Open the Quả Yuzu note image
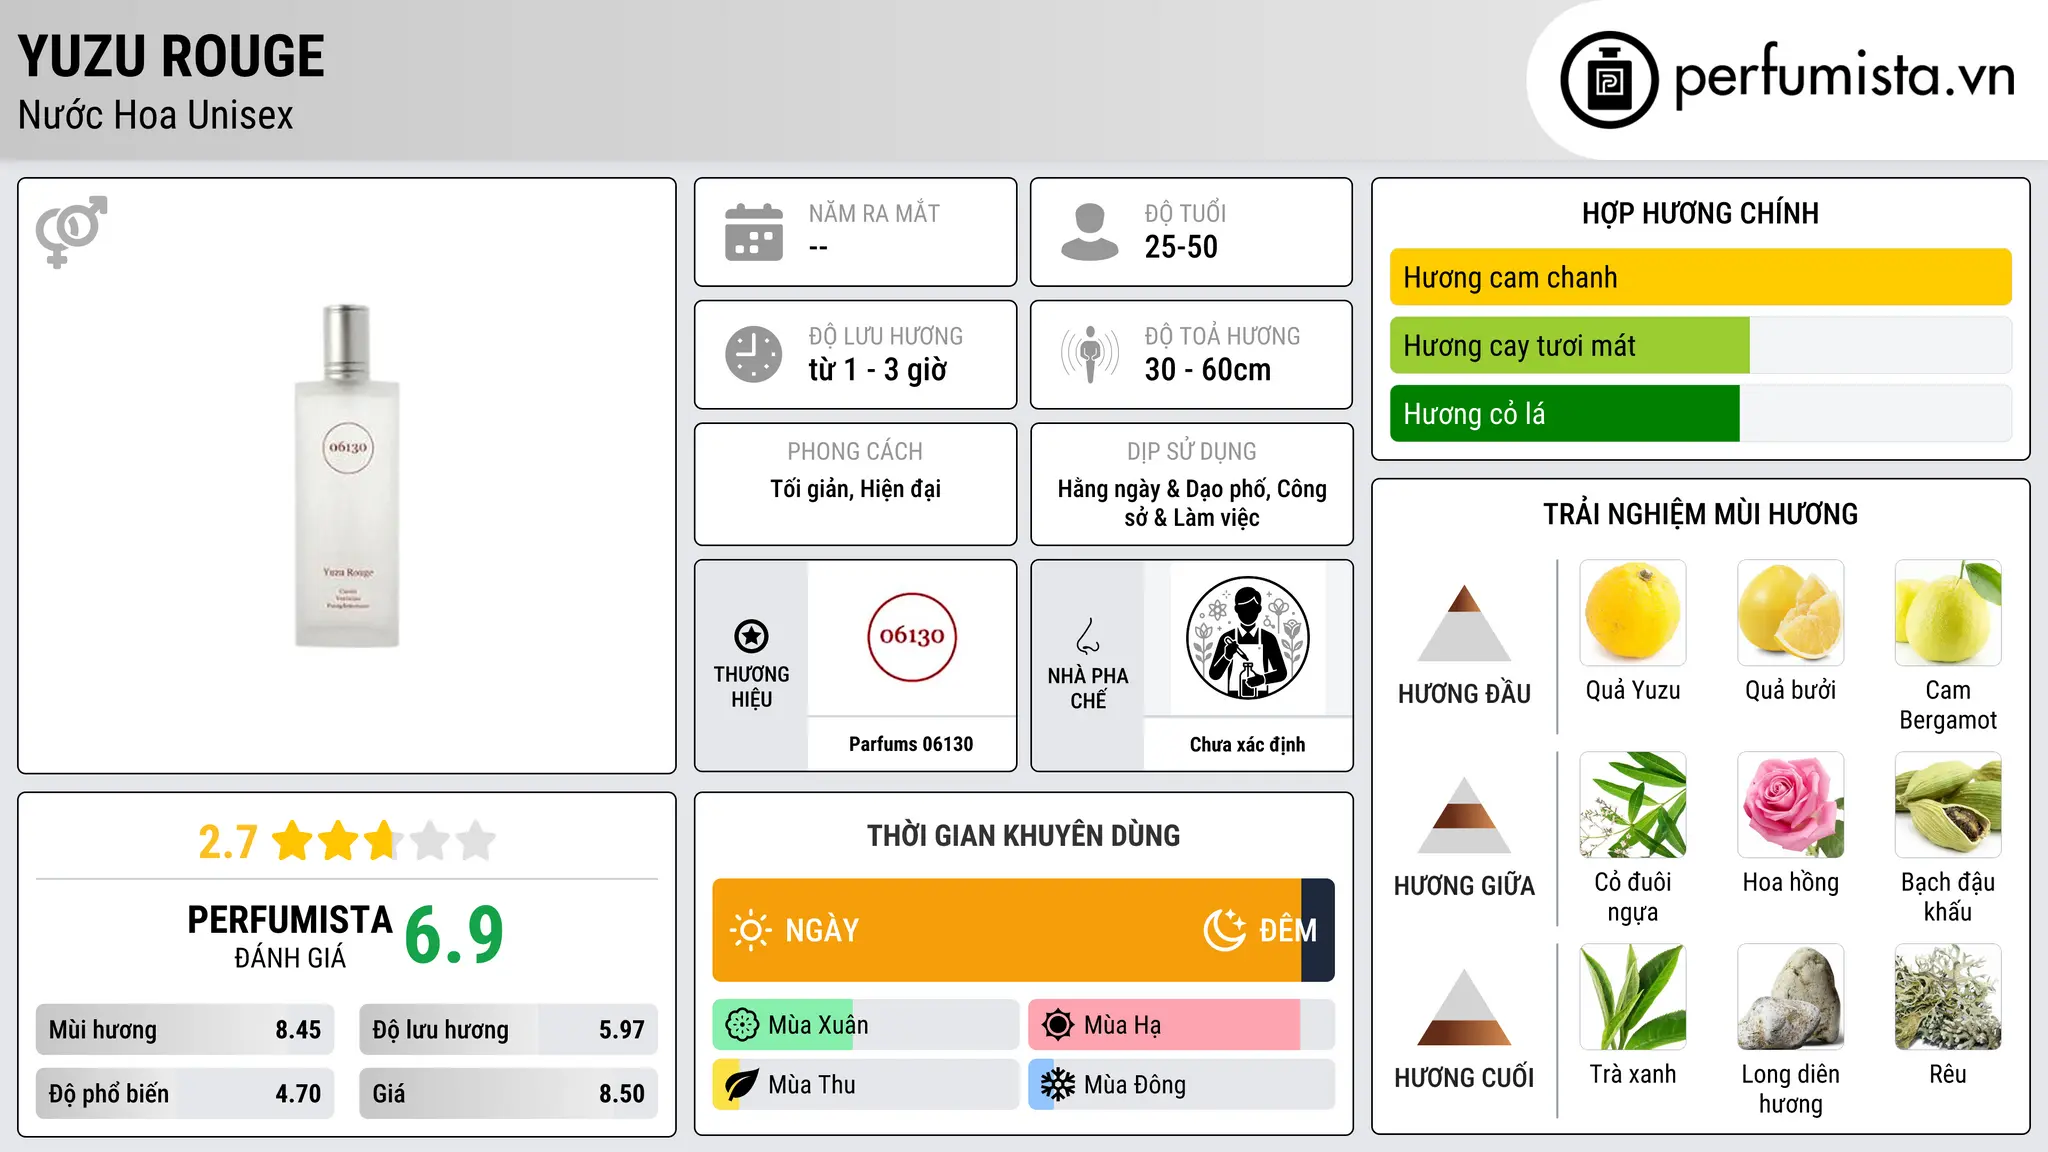Image resolution: width=2048 pixels, height=1152 pixels. (x=1633, y=612)
